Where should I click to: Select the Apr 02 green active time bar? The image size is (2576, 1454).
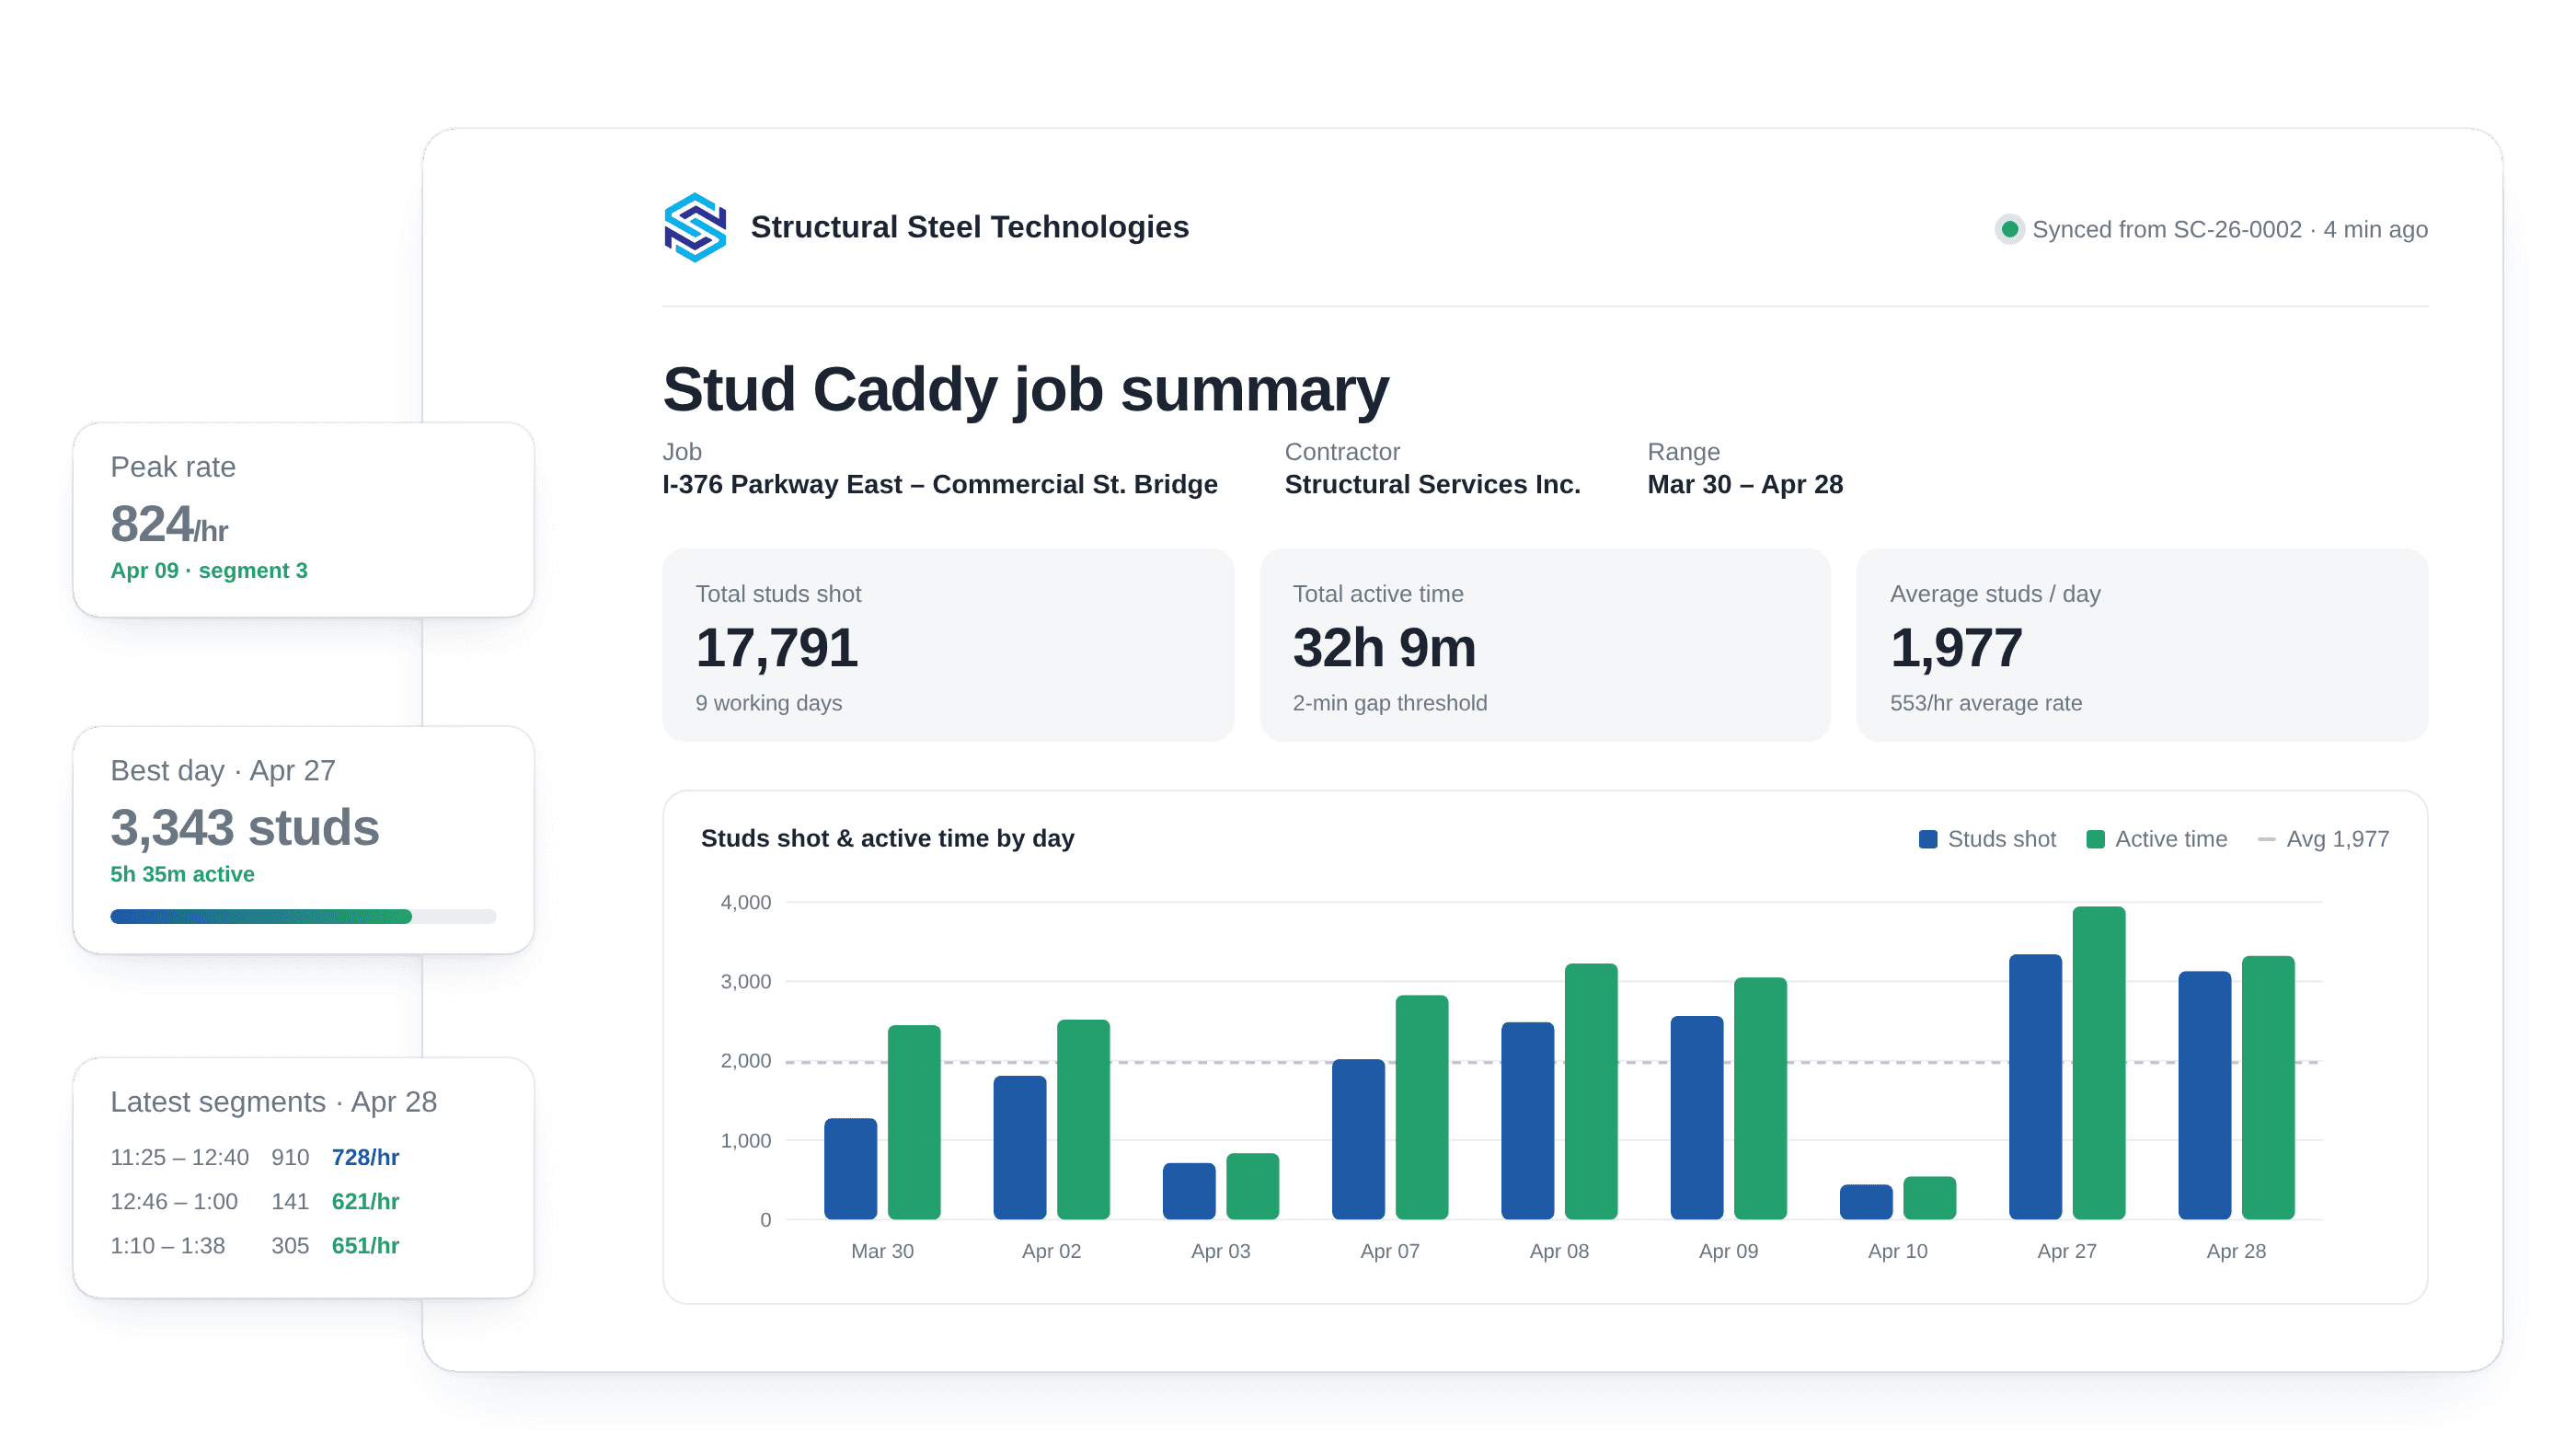coord(1083,1120)
